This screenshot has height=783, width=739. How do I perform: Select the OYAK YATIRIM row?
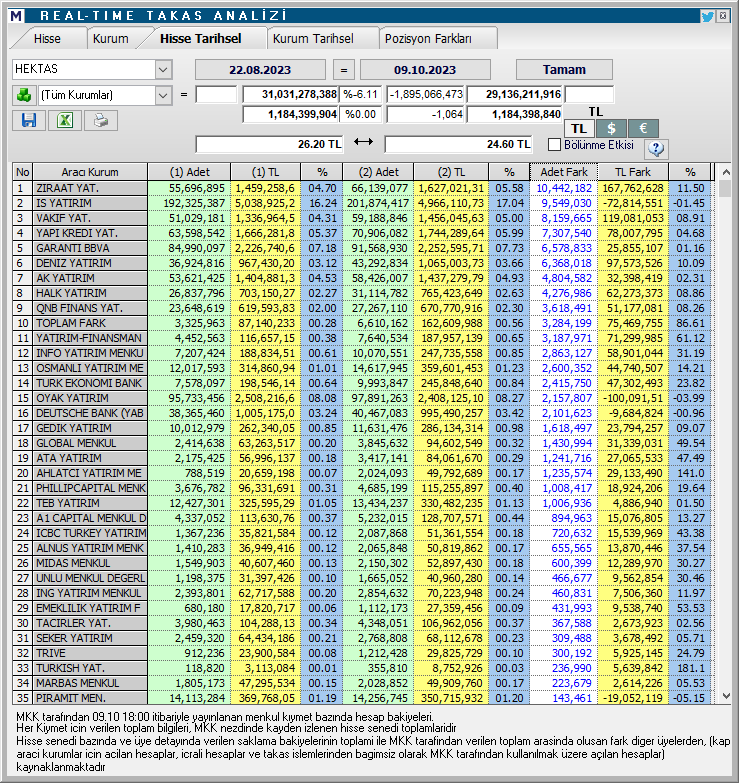[x=363, y=398]
